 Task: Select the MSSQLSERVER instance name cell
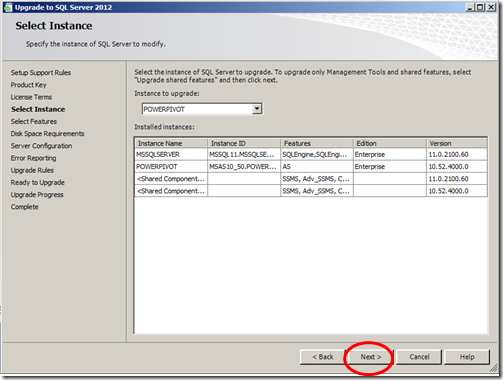click(x=171, y=154)
